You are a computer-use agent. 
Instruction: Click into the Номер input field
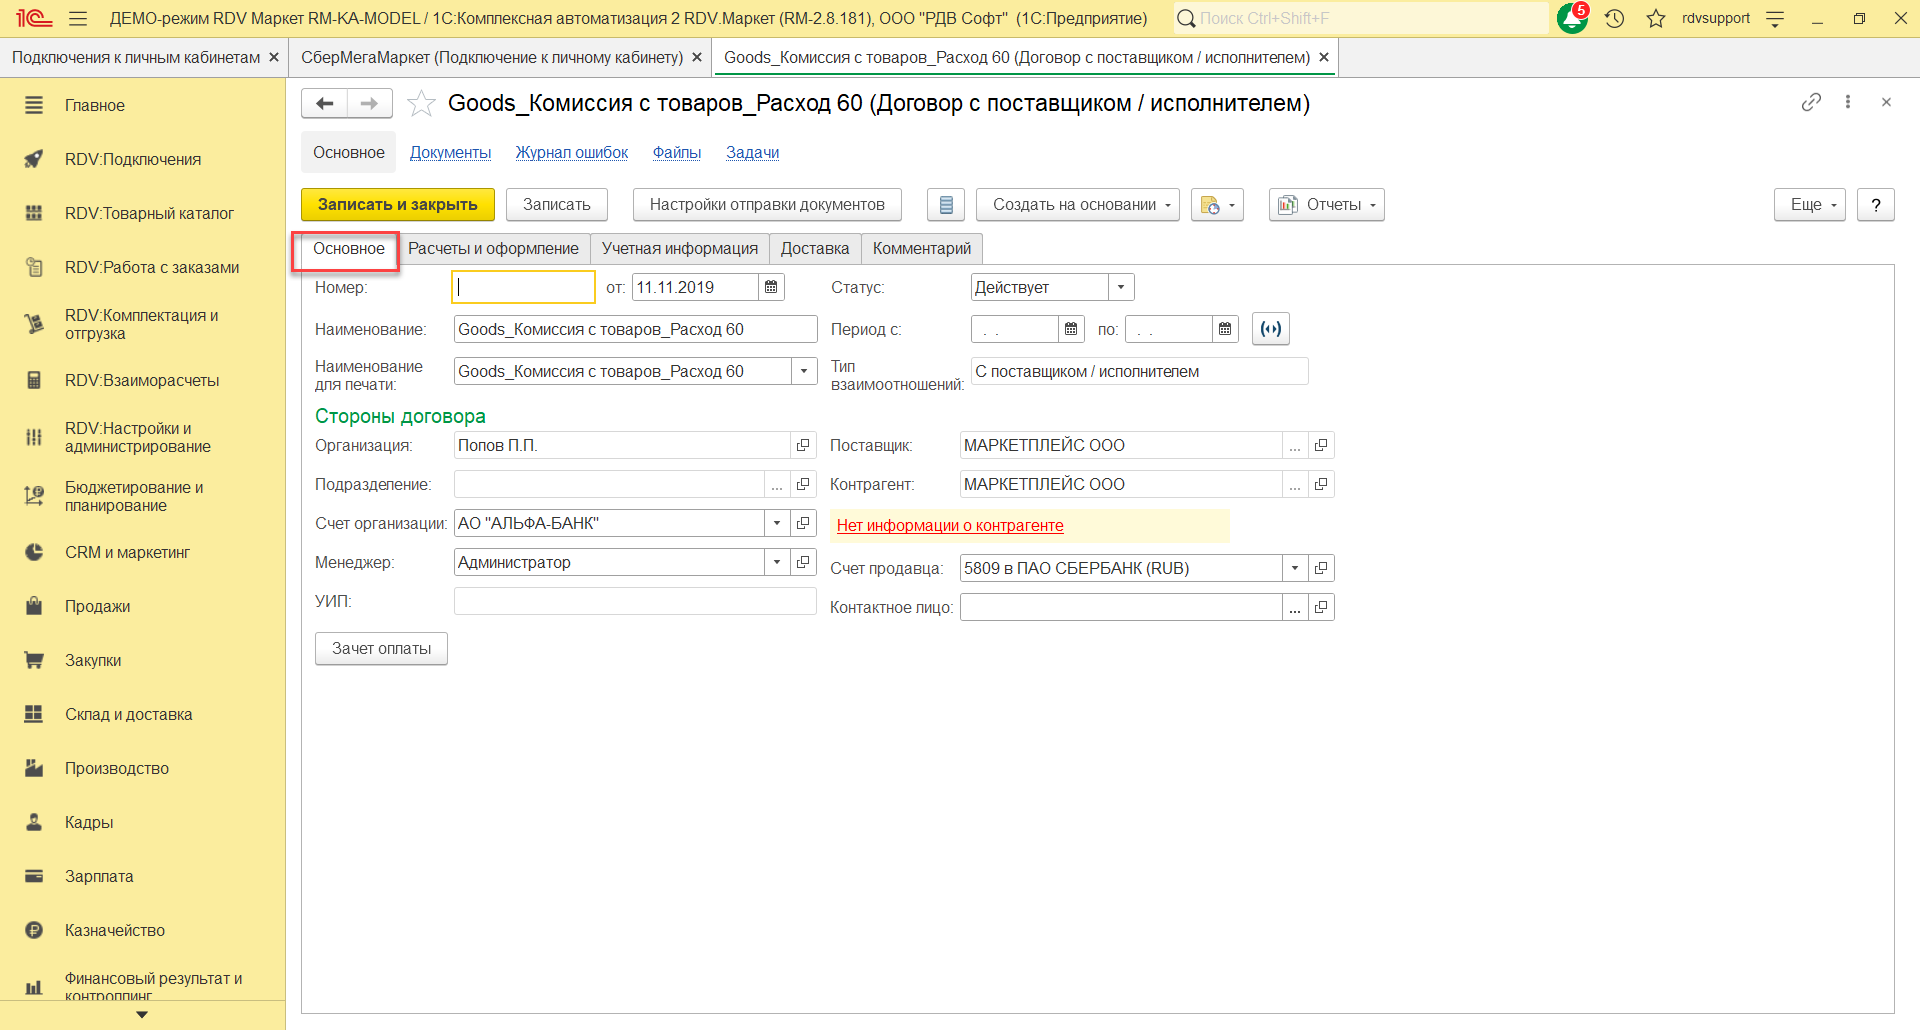[523, 288]
